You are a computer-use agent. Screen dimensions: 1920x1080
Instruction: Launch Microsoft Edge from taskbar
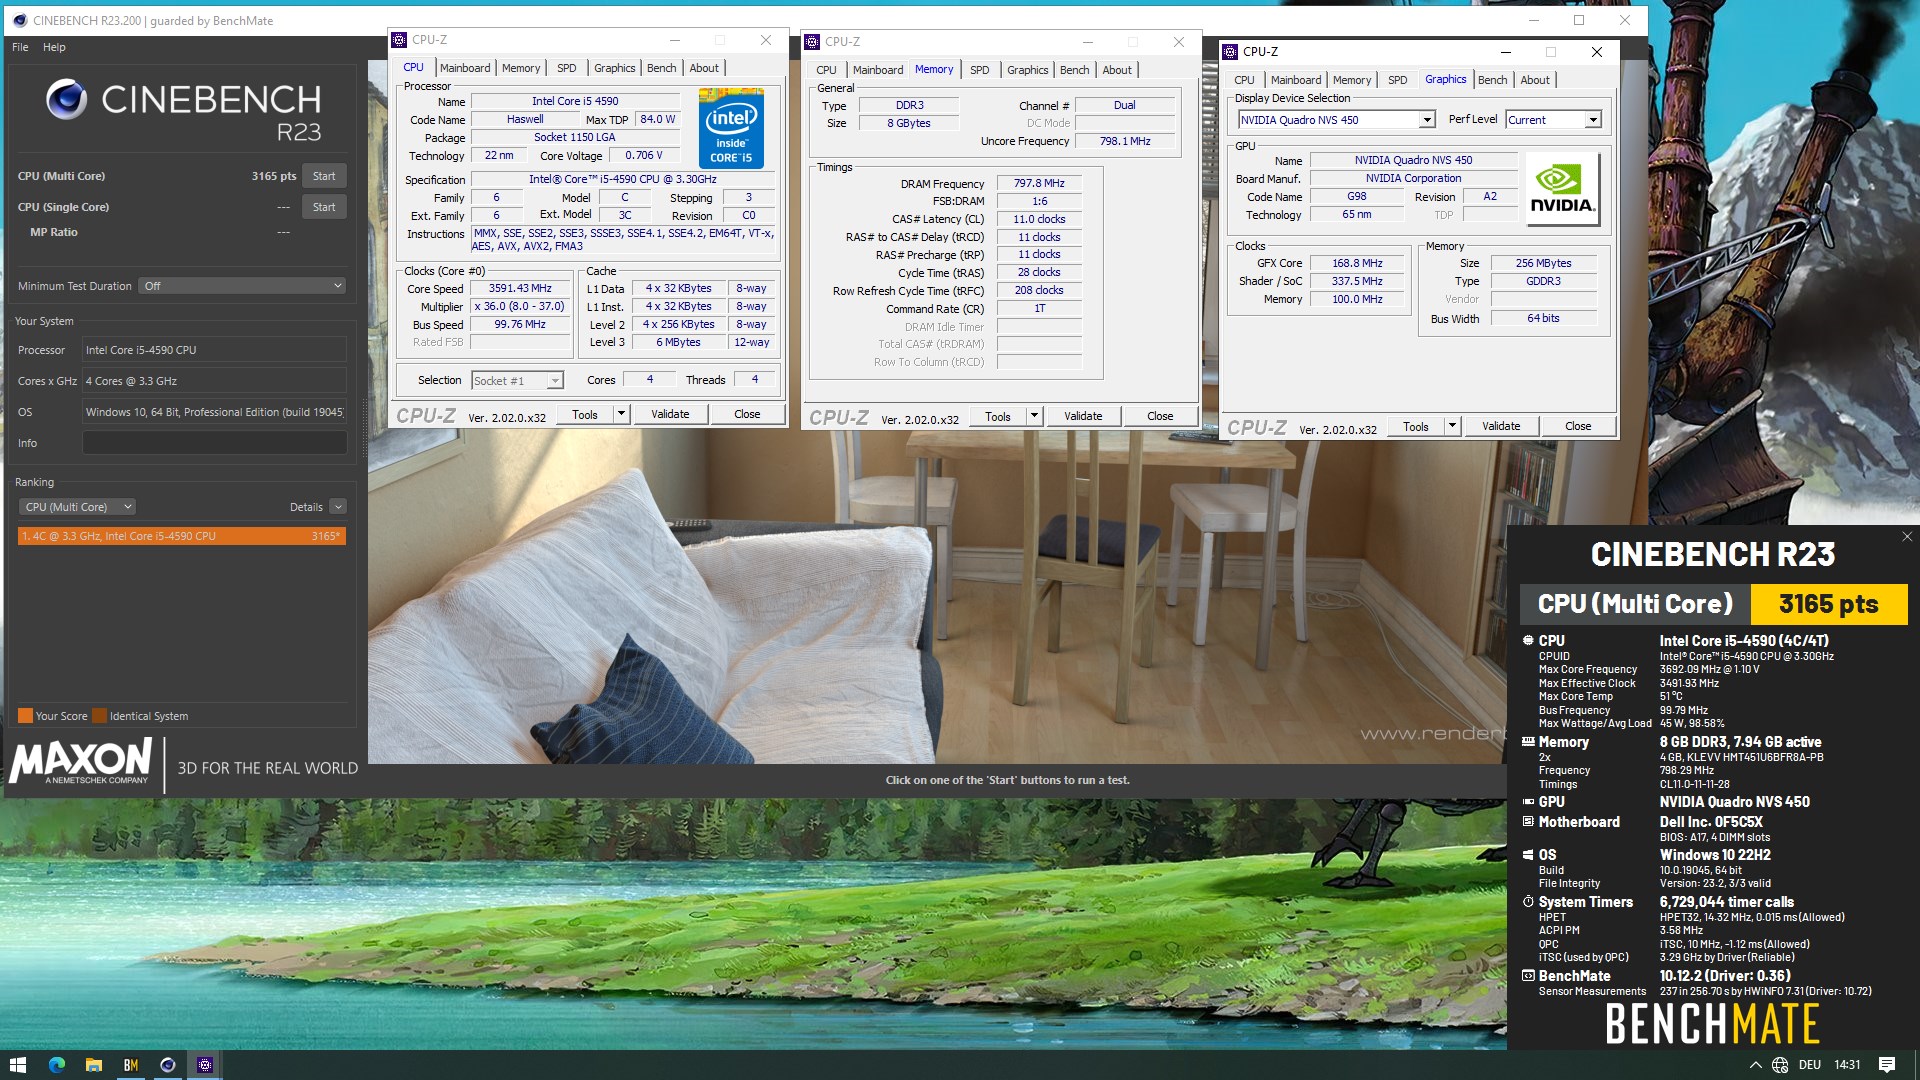(x=57, y=1065)
